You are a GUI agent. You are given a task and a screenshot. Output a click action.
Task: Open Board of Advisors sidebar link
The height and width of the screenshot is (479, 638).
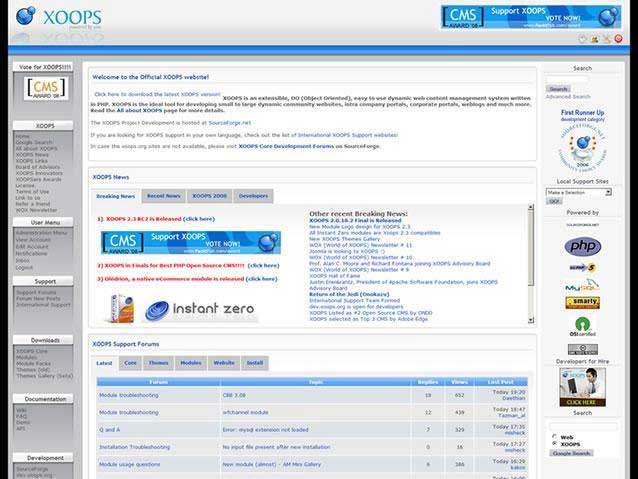click(x=38, y=167)
